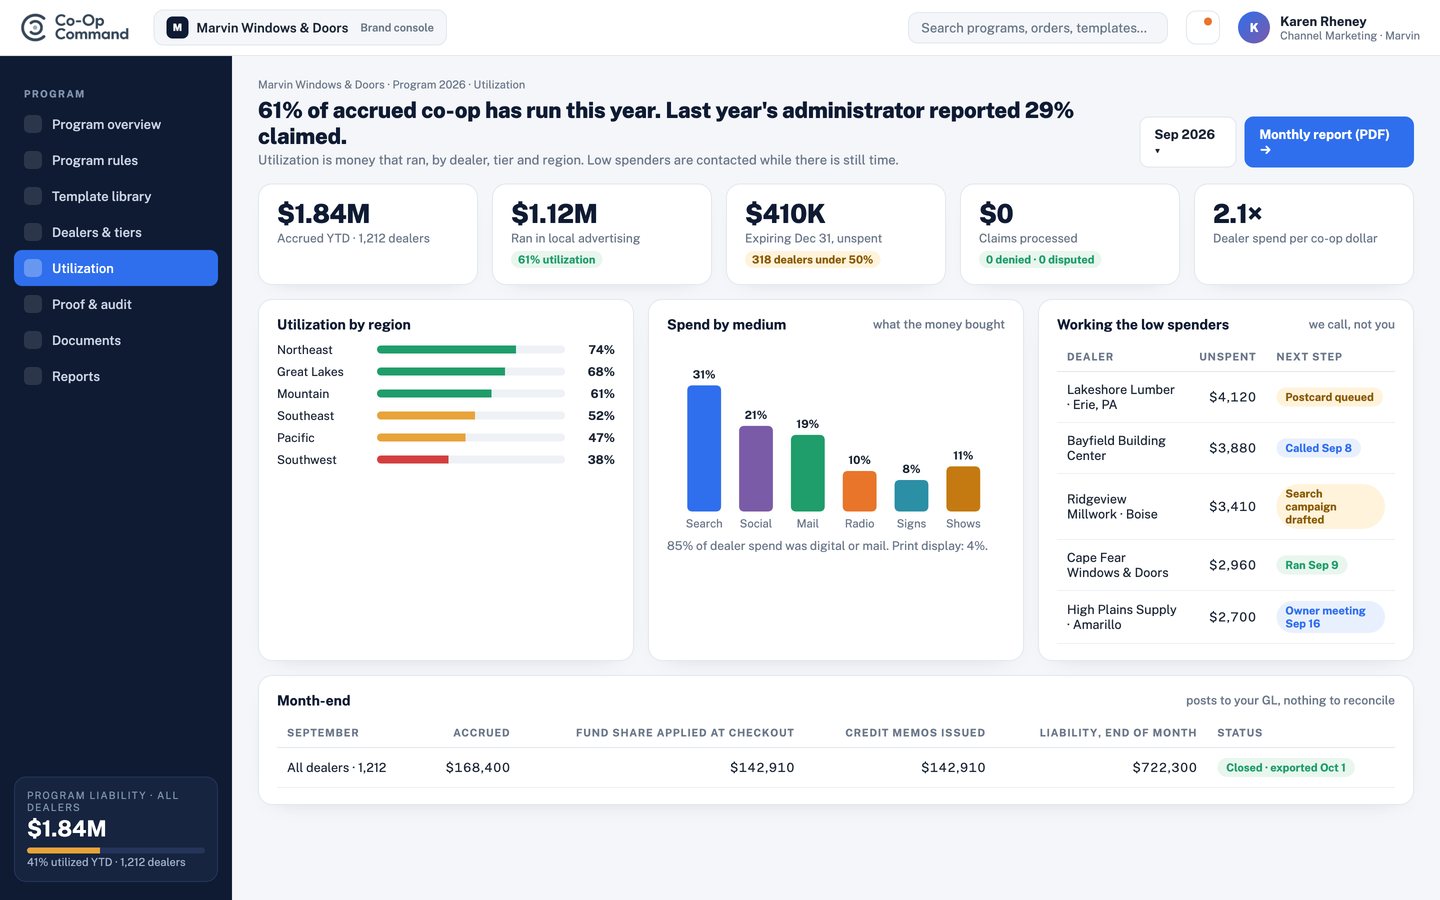Select the Lakeshore Lumber dealer row name
The width and height of the screenshot is (1440, 900).
(1121, 397)
